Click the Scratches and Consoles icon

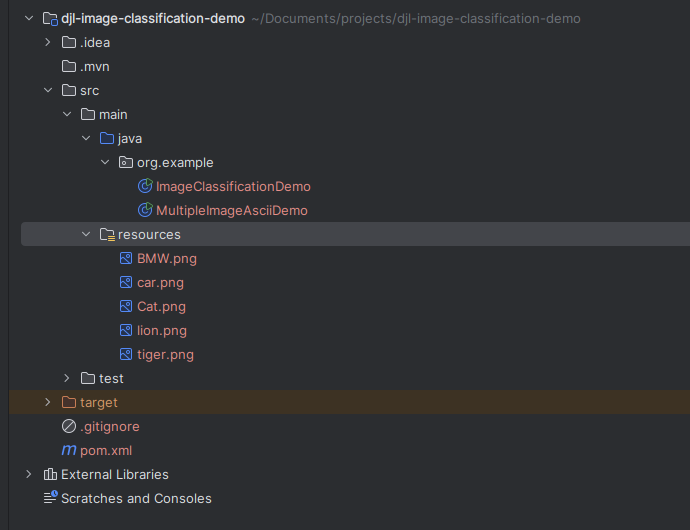click(50, 499)
